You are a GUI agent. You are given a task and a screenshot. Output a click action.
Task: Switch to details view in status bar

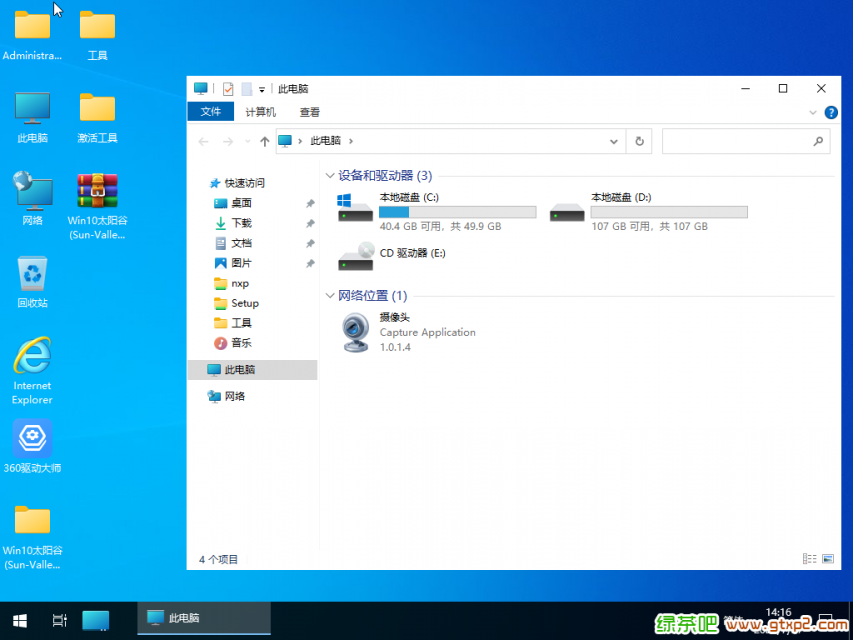click(x=809, y=559)
